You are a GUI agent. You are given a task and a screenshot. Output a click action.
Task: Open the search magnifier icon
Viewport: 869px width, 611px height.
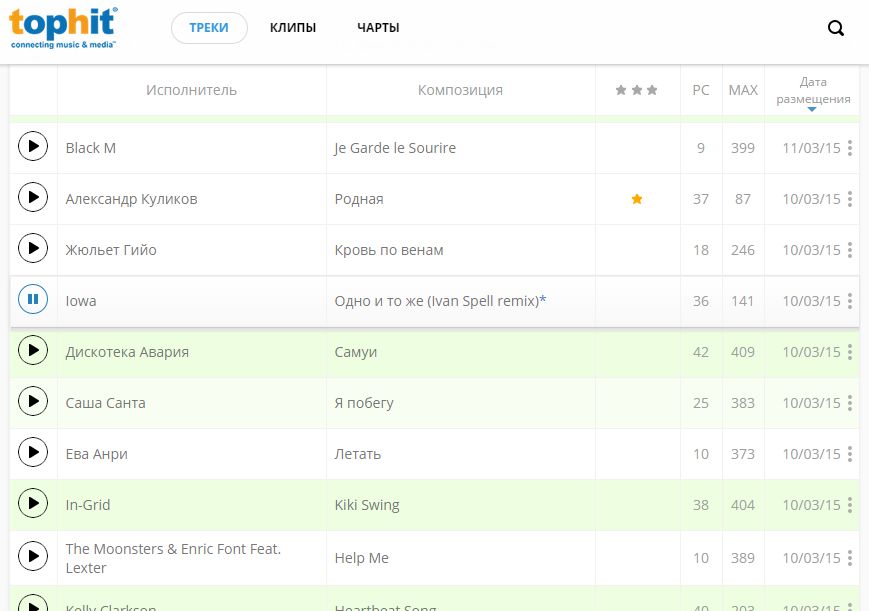pos(836,28)
